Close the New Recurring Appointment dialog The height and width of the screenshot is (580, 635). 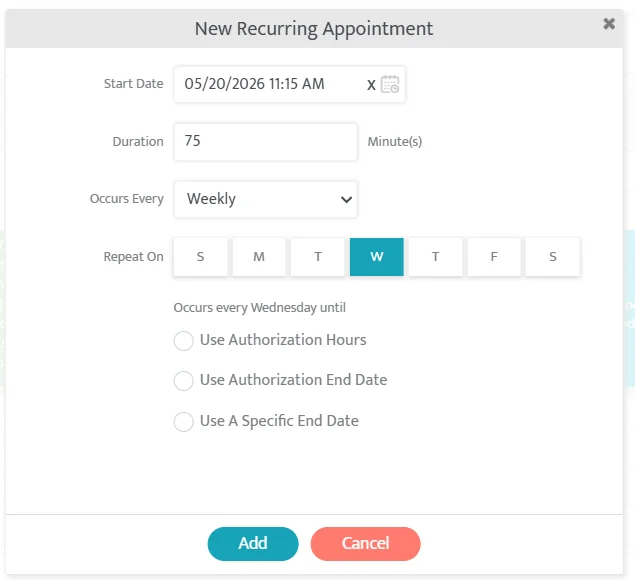609,24
